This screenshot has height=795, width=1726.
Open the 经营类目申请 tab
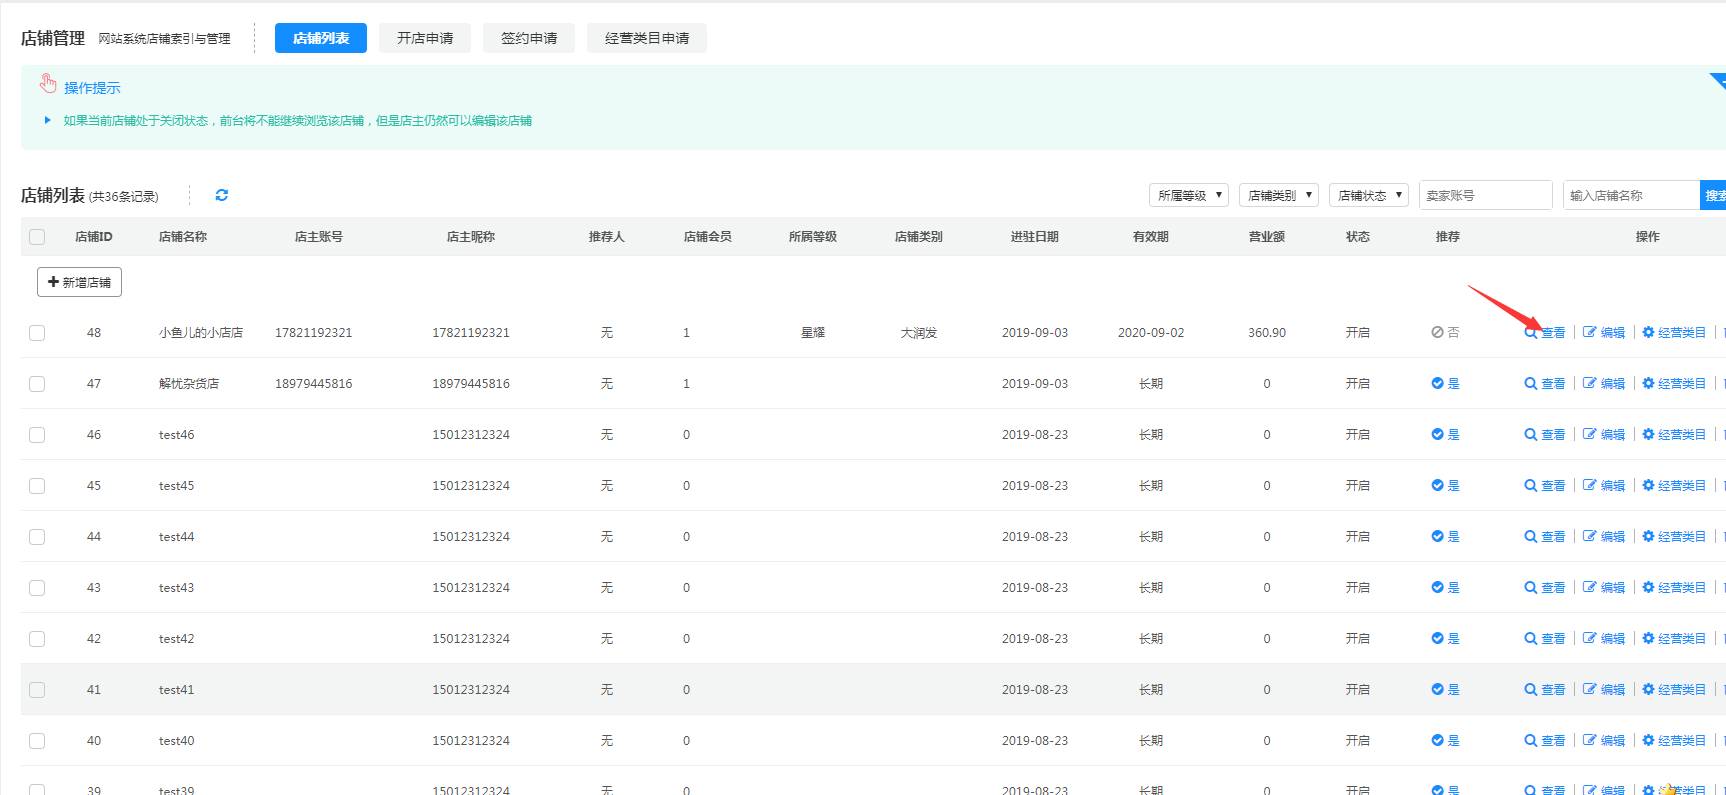tap(647, 38)
